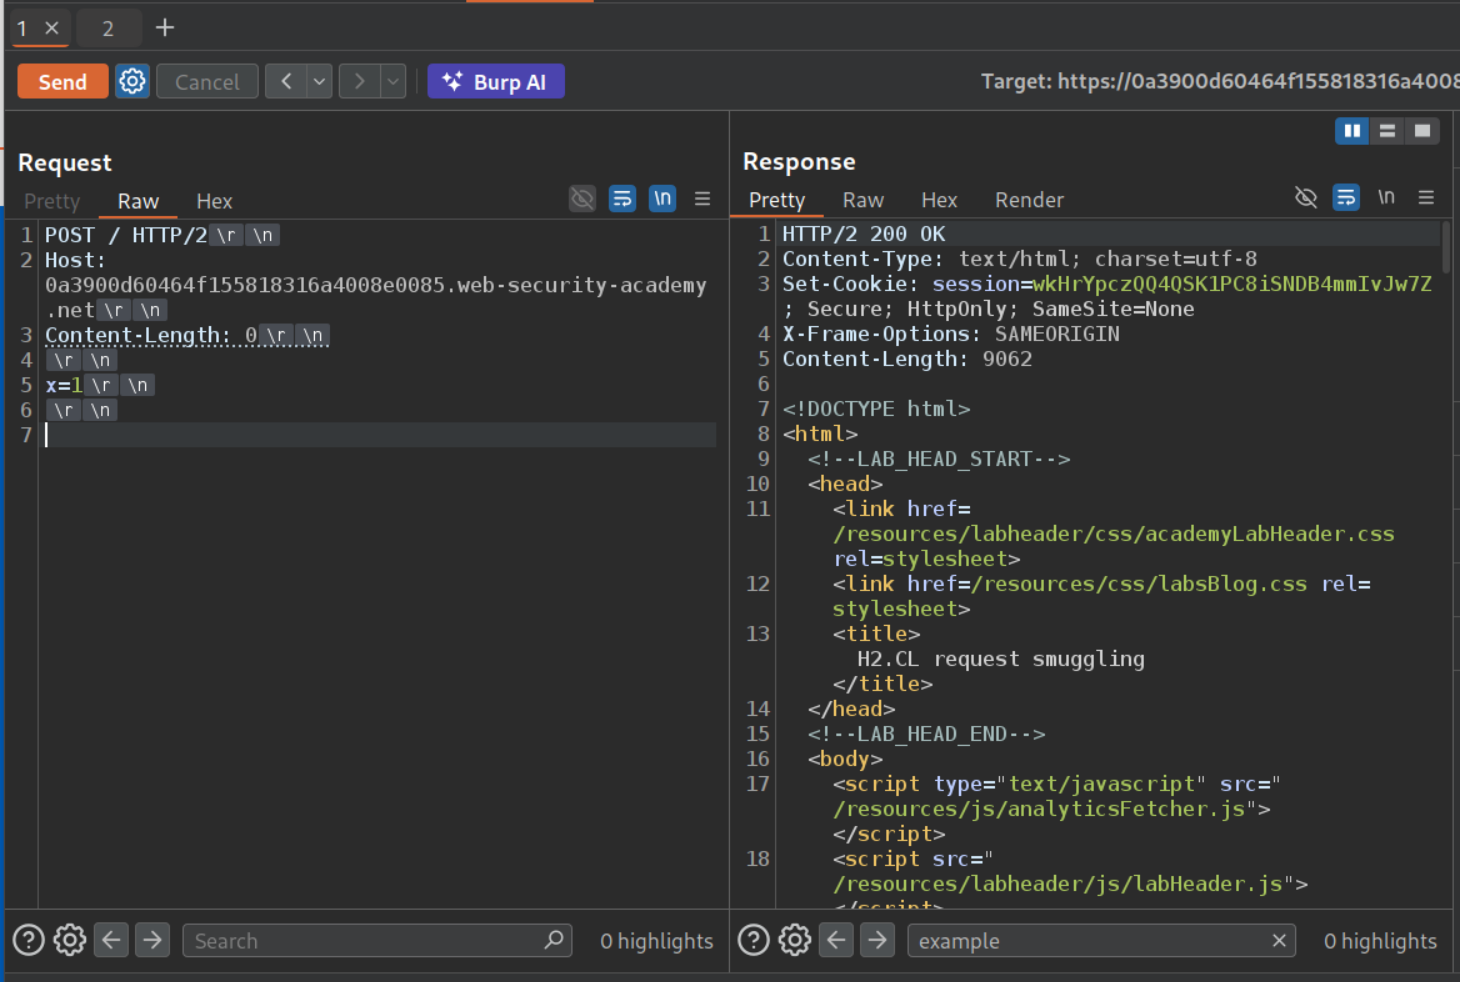Open Burp AI assistant
Screen dimensions: 1460x982
(x=496, y=82)
